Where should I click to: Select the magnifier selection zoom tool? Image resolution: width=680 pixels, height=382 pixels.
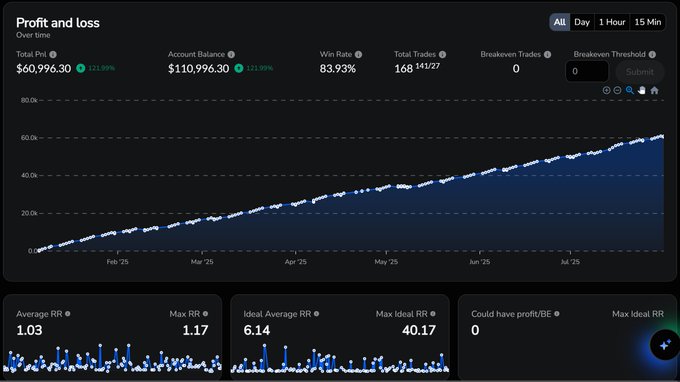pos(630,90)
